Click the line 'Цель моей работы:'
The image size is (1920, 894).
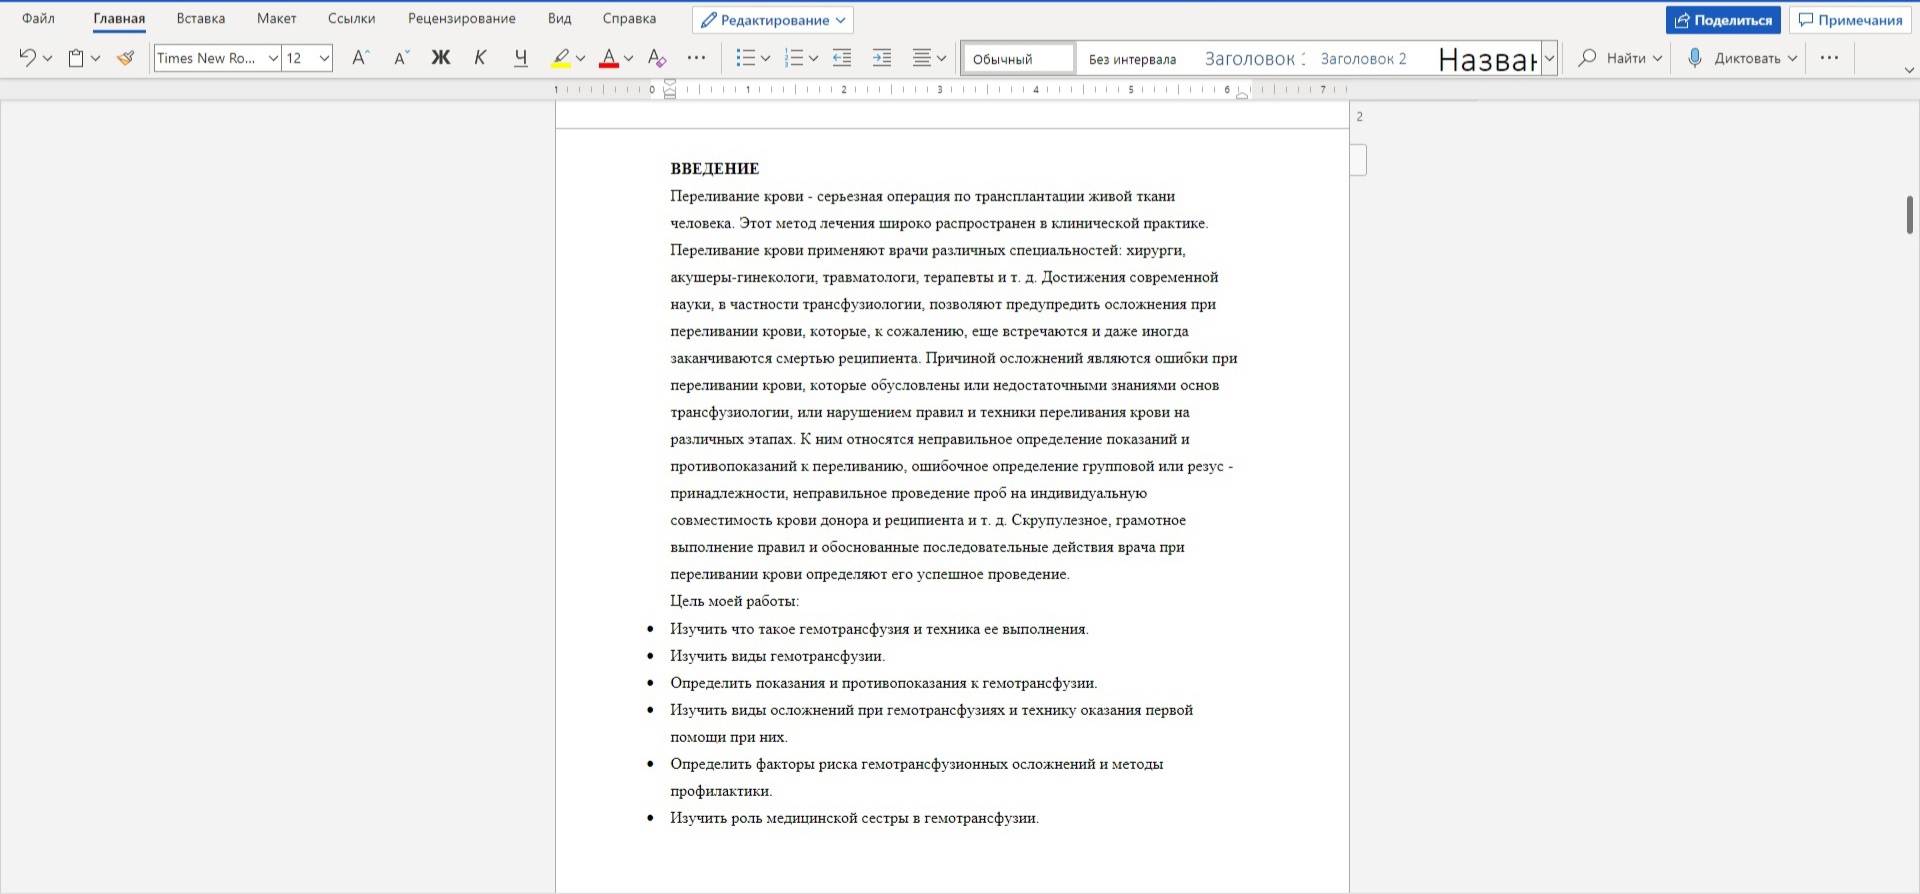[735, 601]
